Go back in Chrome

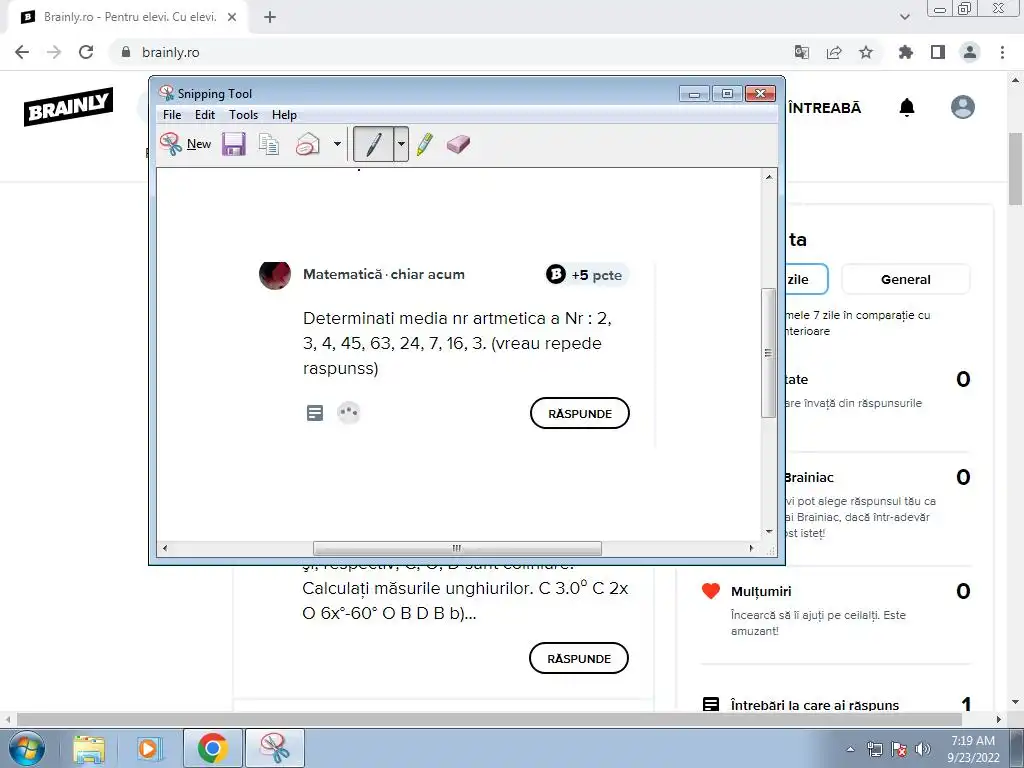[22, 52]
